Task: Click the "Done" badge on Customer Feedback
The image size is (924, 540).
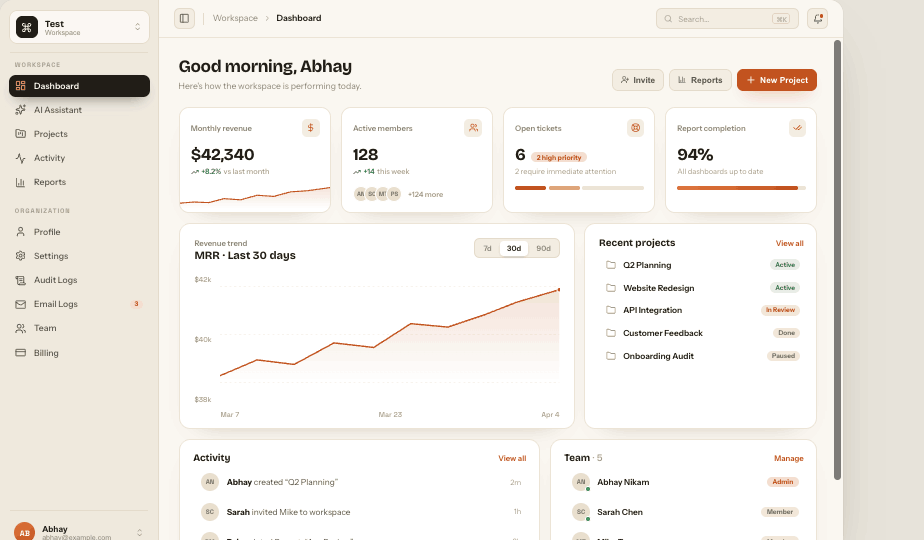Action: (x=786, y=333)
